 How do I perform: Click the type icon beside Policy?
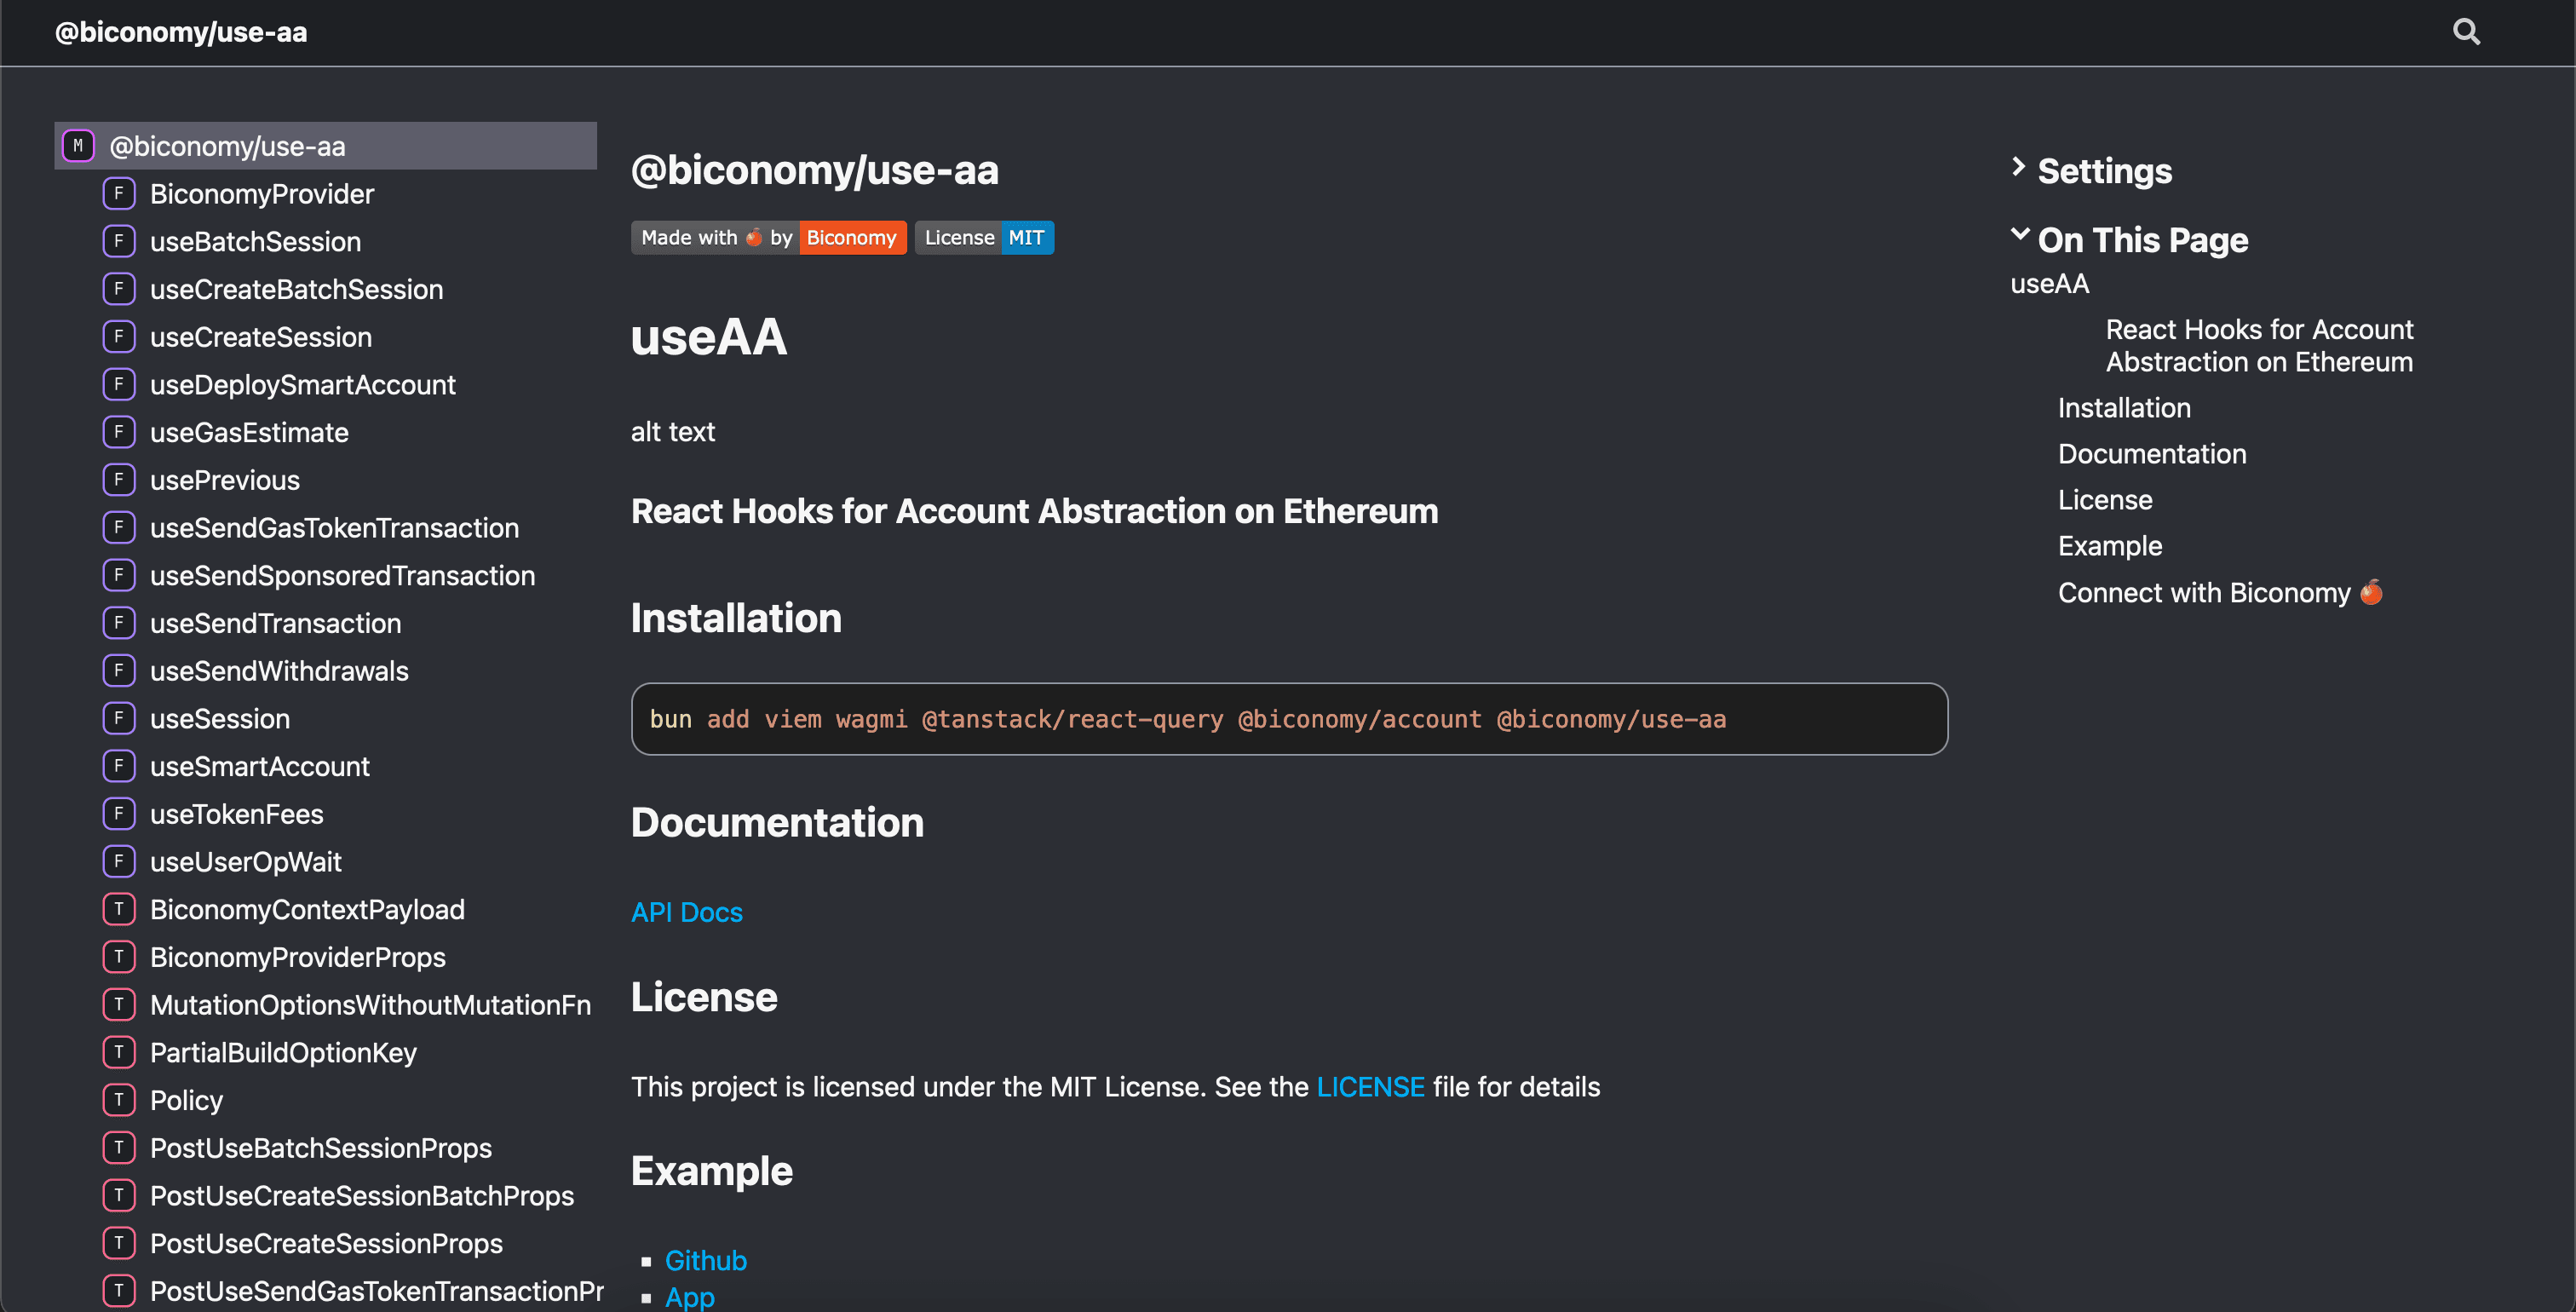pos(119,1100)
